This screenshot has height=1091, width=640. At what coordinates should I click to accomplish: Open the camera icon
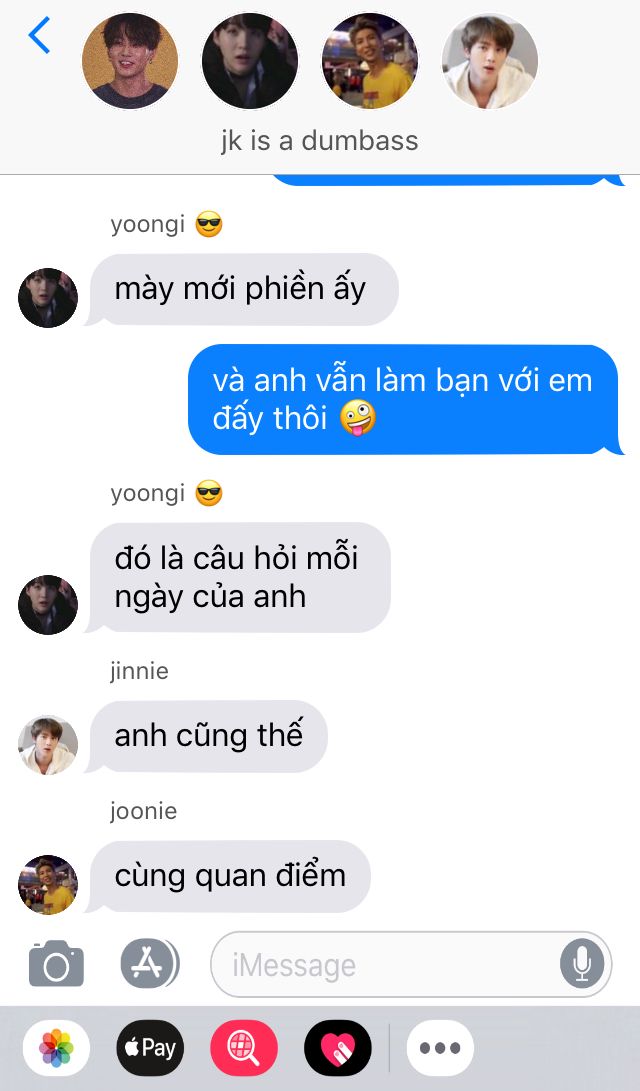tap(56, 964)
